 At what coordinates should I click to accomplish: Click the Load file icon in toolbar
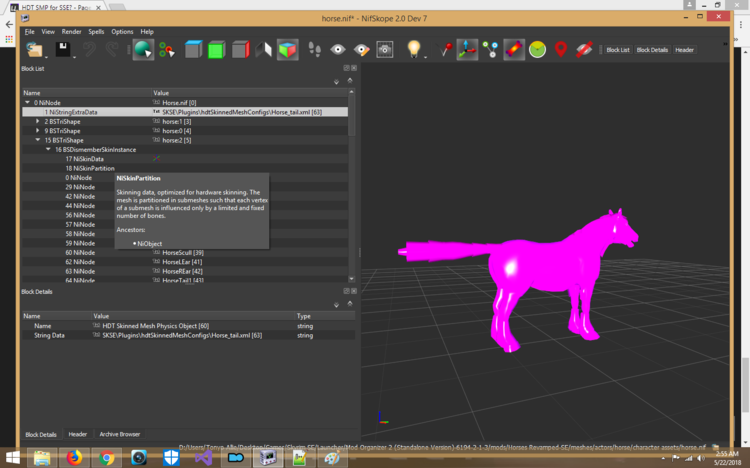(x=34, y=49)
